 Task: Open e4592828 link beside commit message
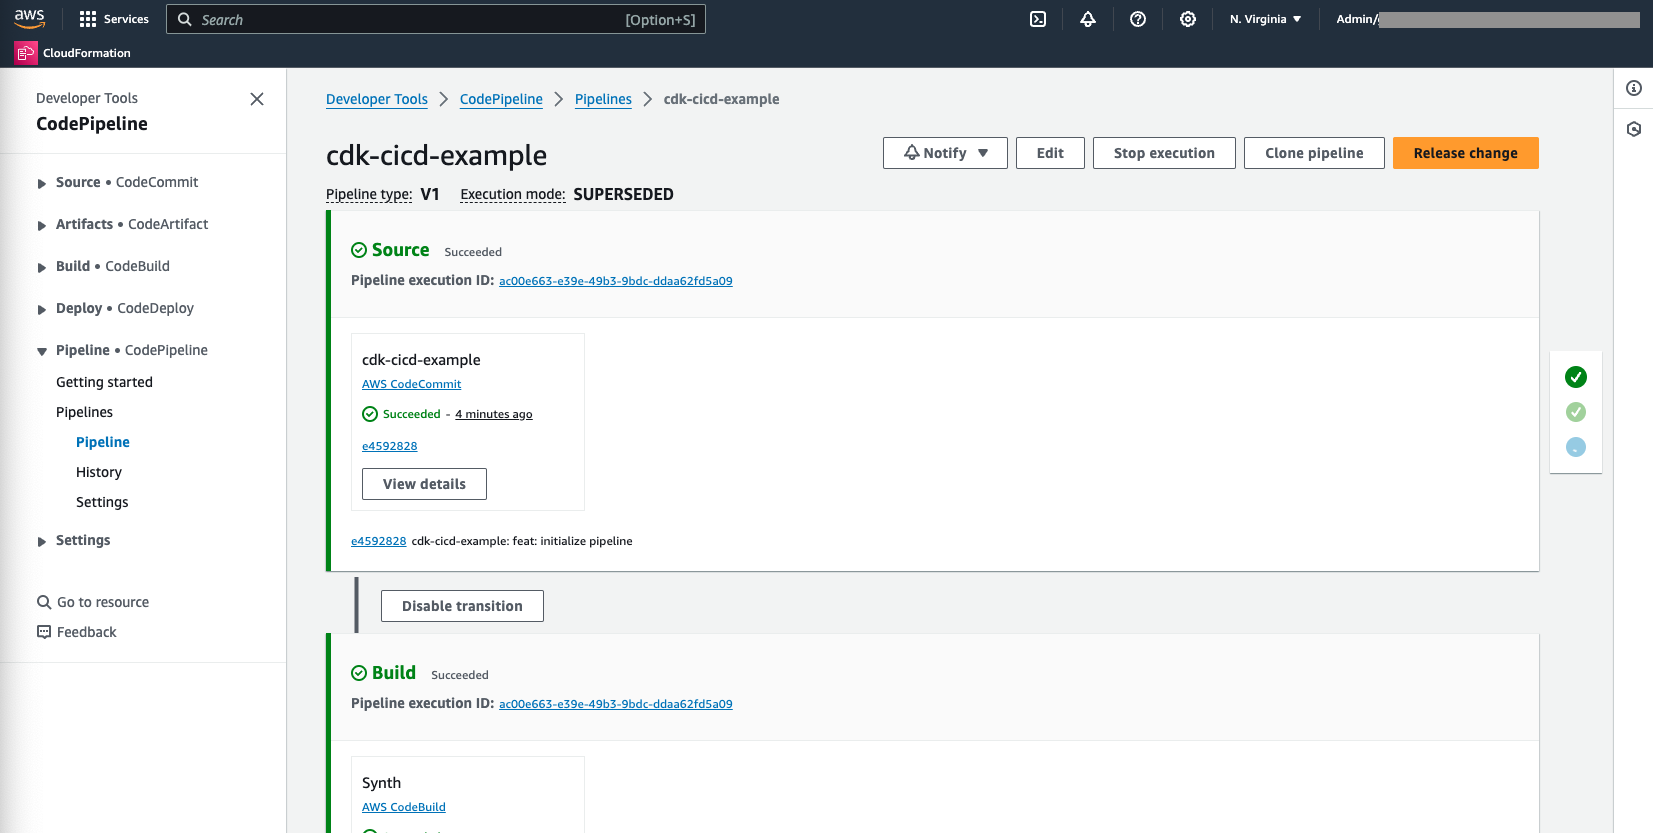[x=378, y=541]
